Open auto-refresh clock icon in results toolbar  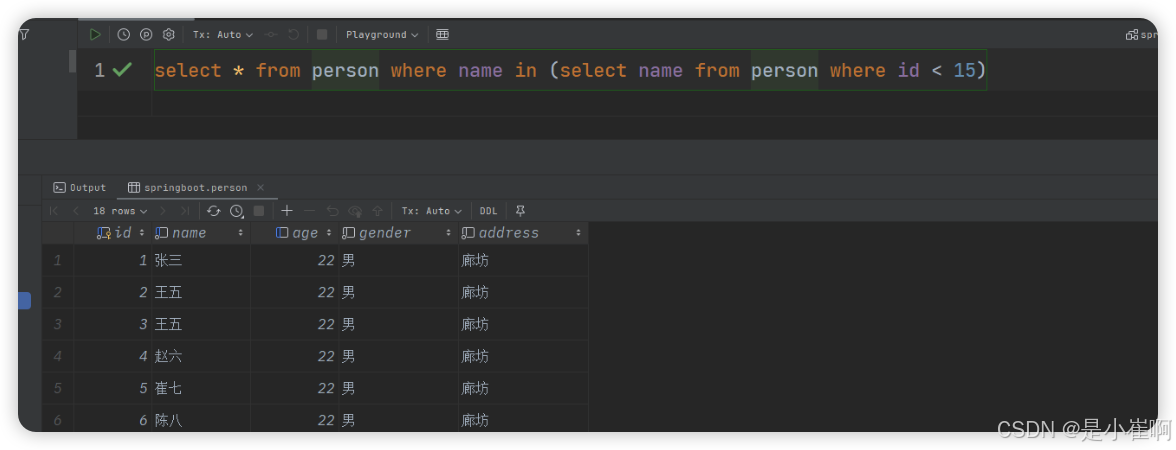[236, 211]
